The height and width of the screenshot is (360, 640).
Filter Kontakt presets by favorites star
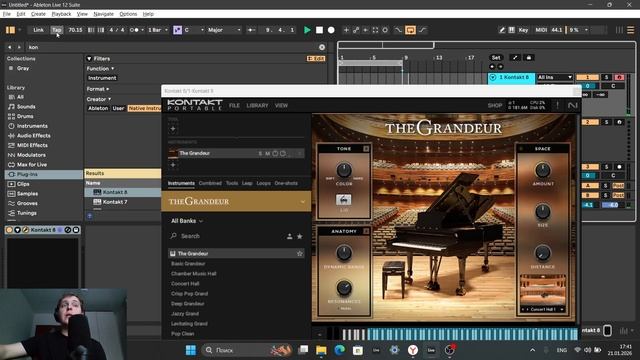click(300, 236)
